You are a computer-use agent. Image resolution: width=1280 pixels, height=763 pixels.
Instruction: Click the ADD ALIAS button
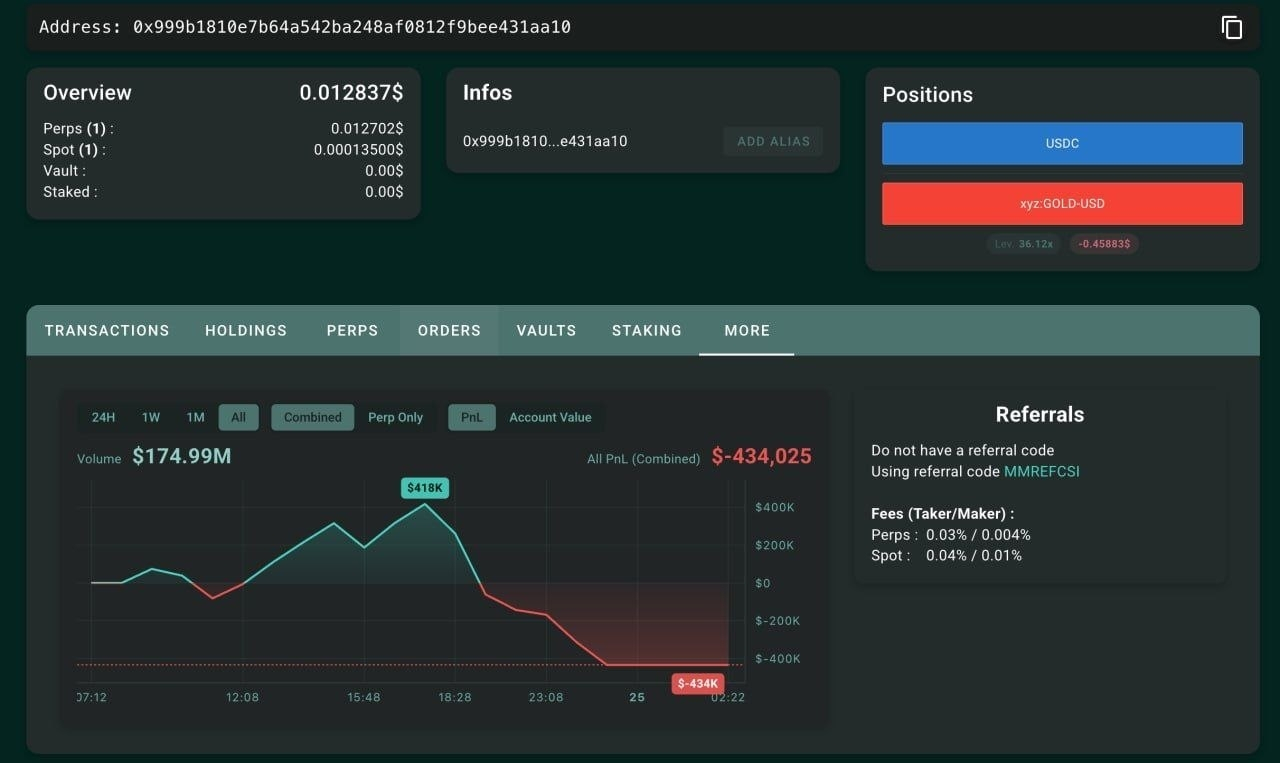coord(773,141)
